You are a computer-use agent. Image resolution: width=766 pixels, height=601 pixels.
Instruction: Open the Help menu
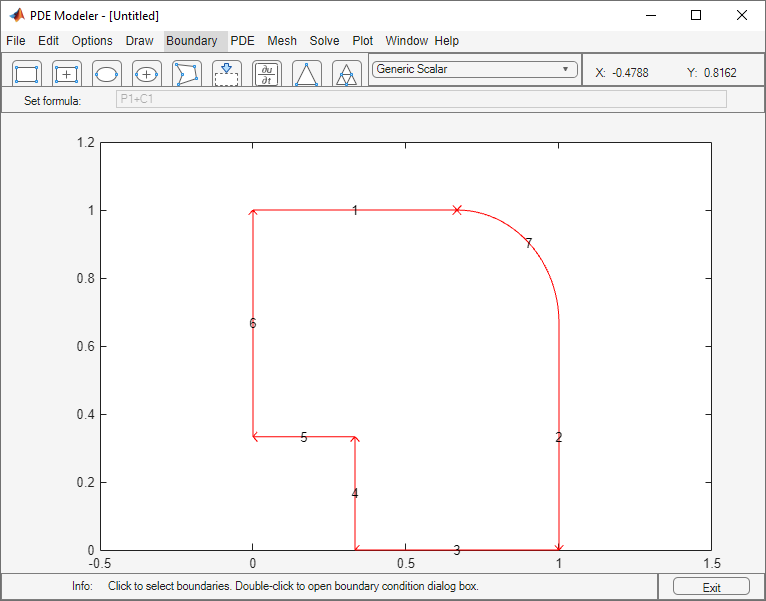pyautogui.click(x=447, y=41)
